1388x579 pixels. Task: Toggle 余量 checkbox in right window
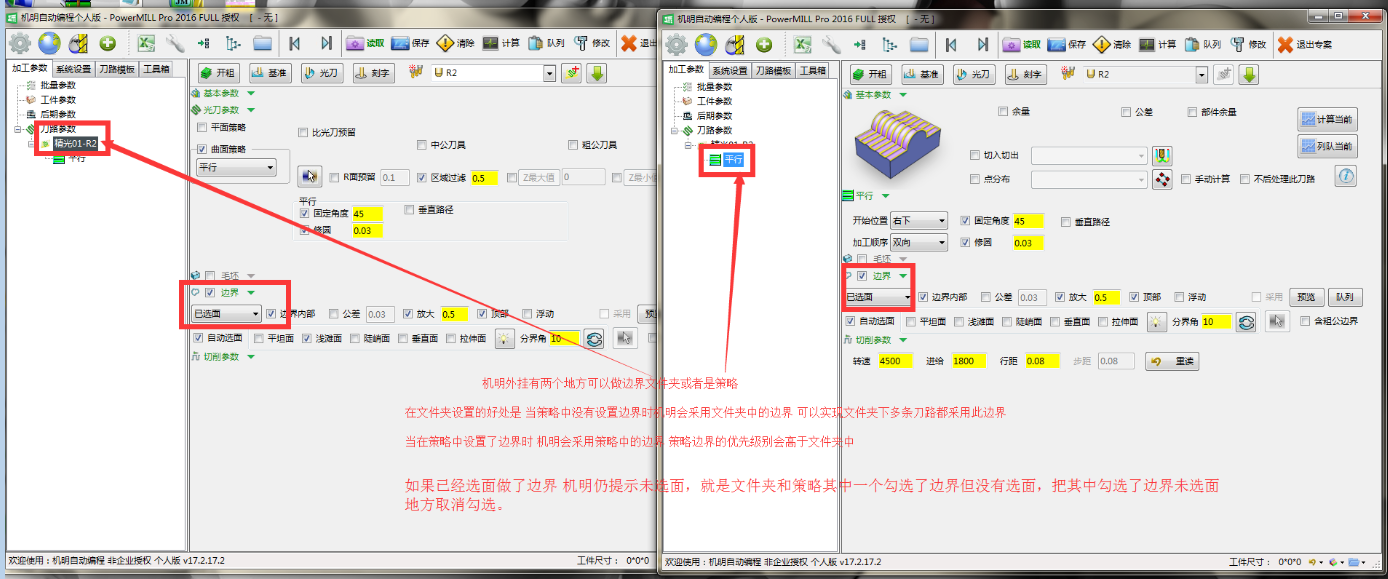[x=1003, y=111]
